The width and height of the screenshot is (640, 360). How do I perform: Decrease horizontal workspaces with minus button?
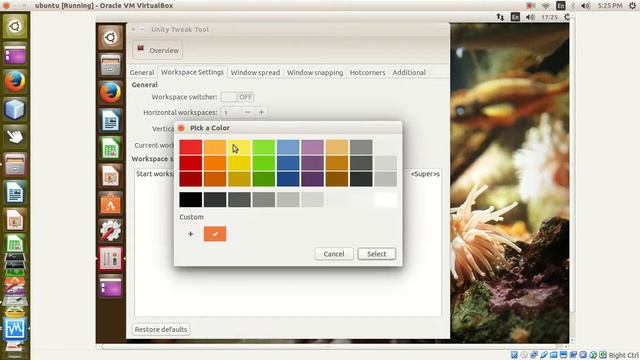pos(247,112)
